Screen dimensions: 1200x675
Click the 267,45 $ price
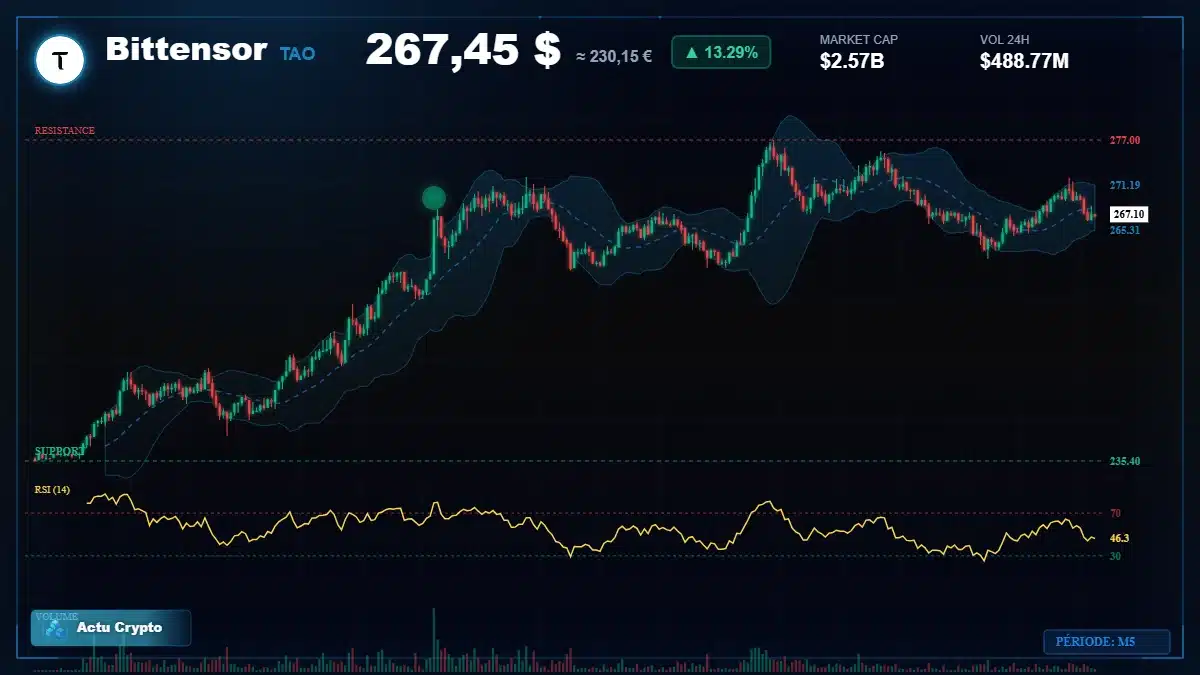point(463,49)
